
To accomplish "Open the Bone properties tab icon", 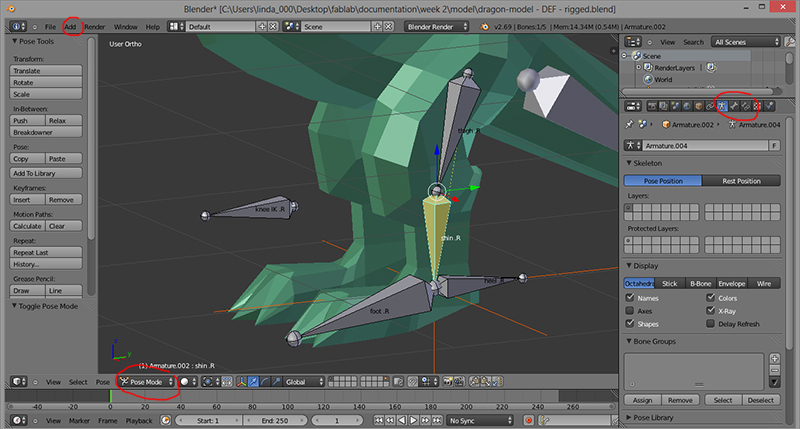I will [x=734, y=106].
